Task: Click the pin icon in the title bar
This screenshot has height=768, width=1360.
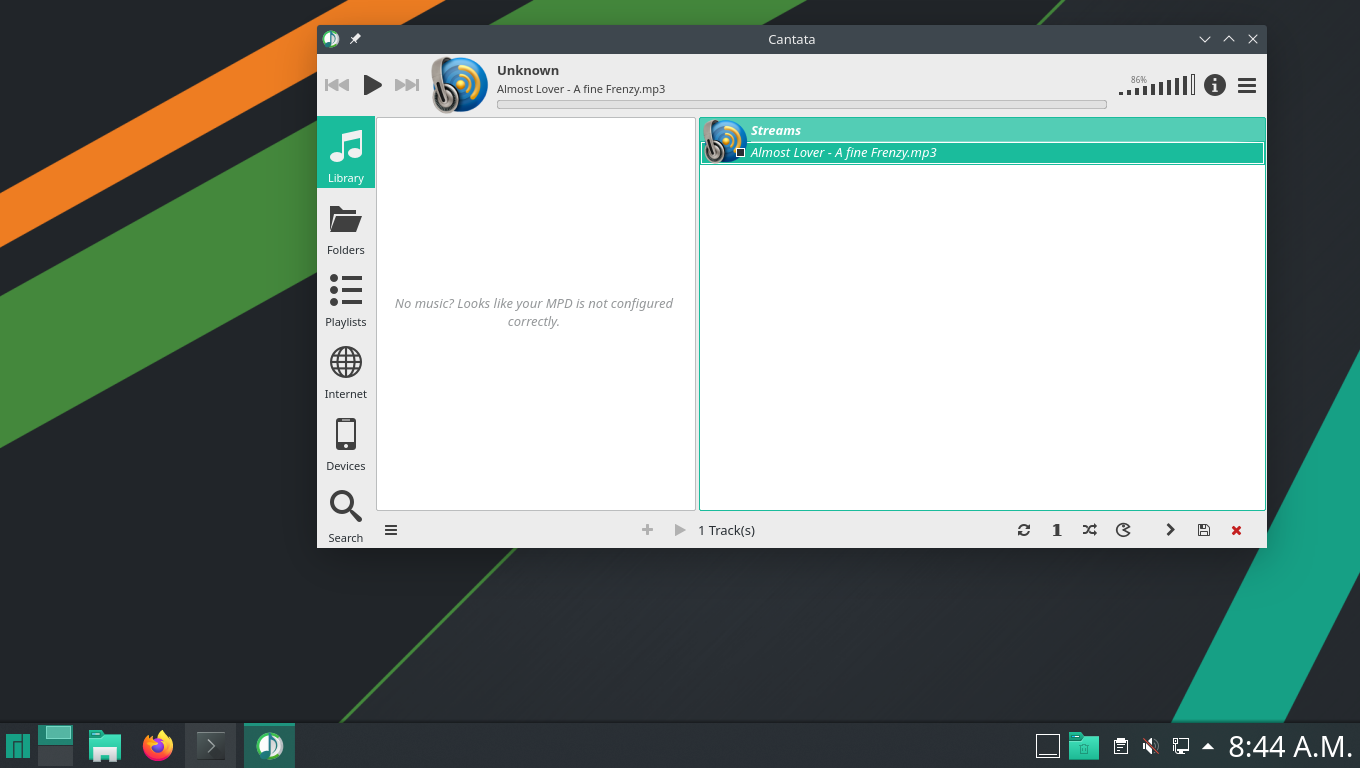Action: tap(355, 39)
